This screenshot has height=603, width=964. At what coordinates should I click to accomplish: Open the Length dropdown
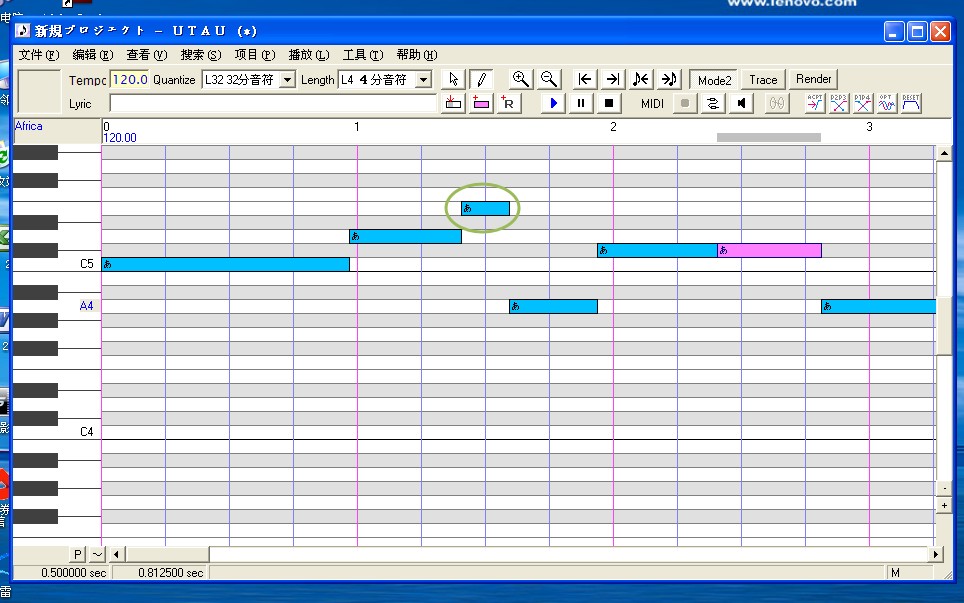(x=424, y=80)
